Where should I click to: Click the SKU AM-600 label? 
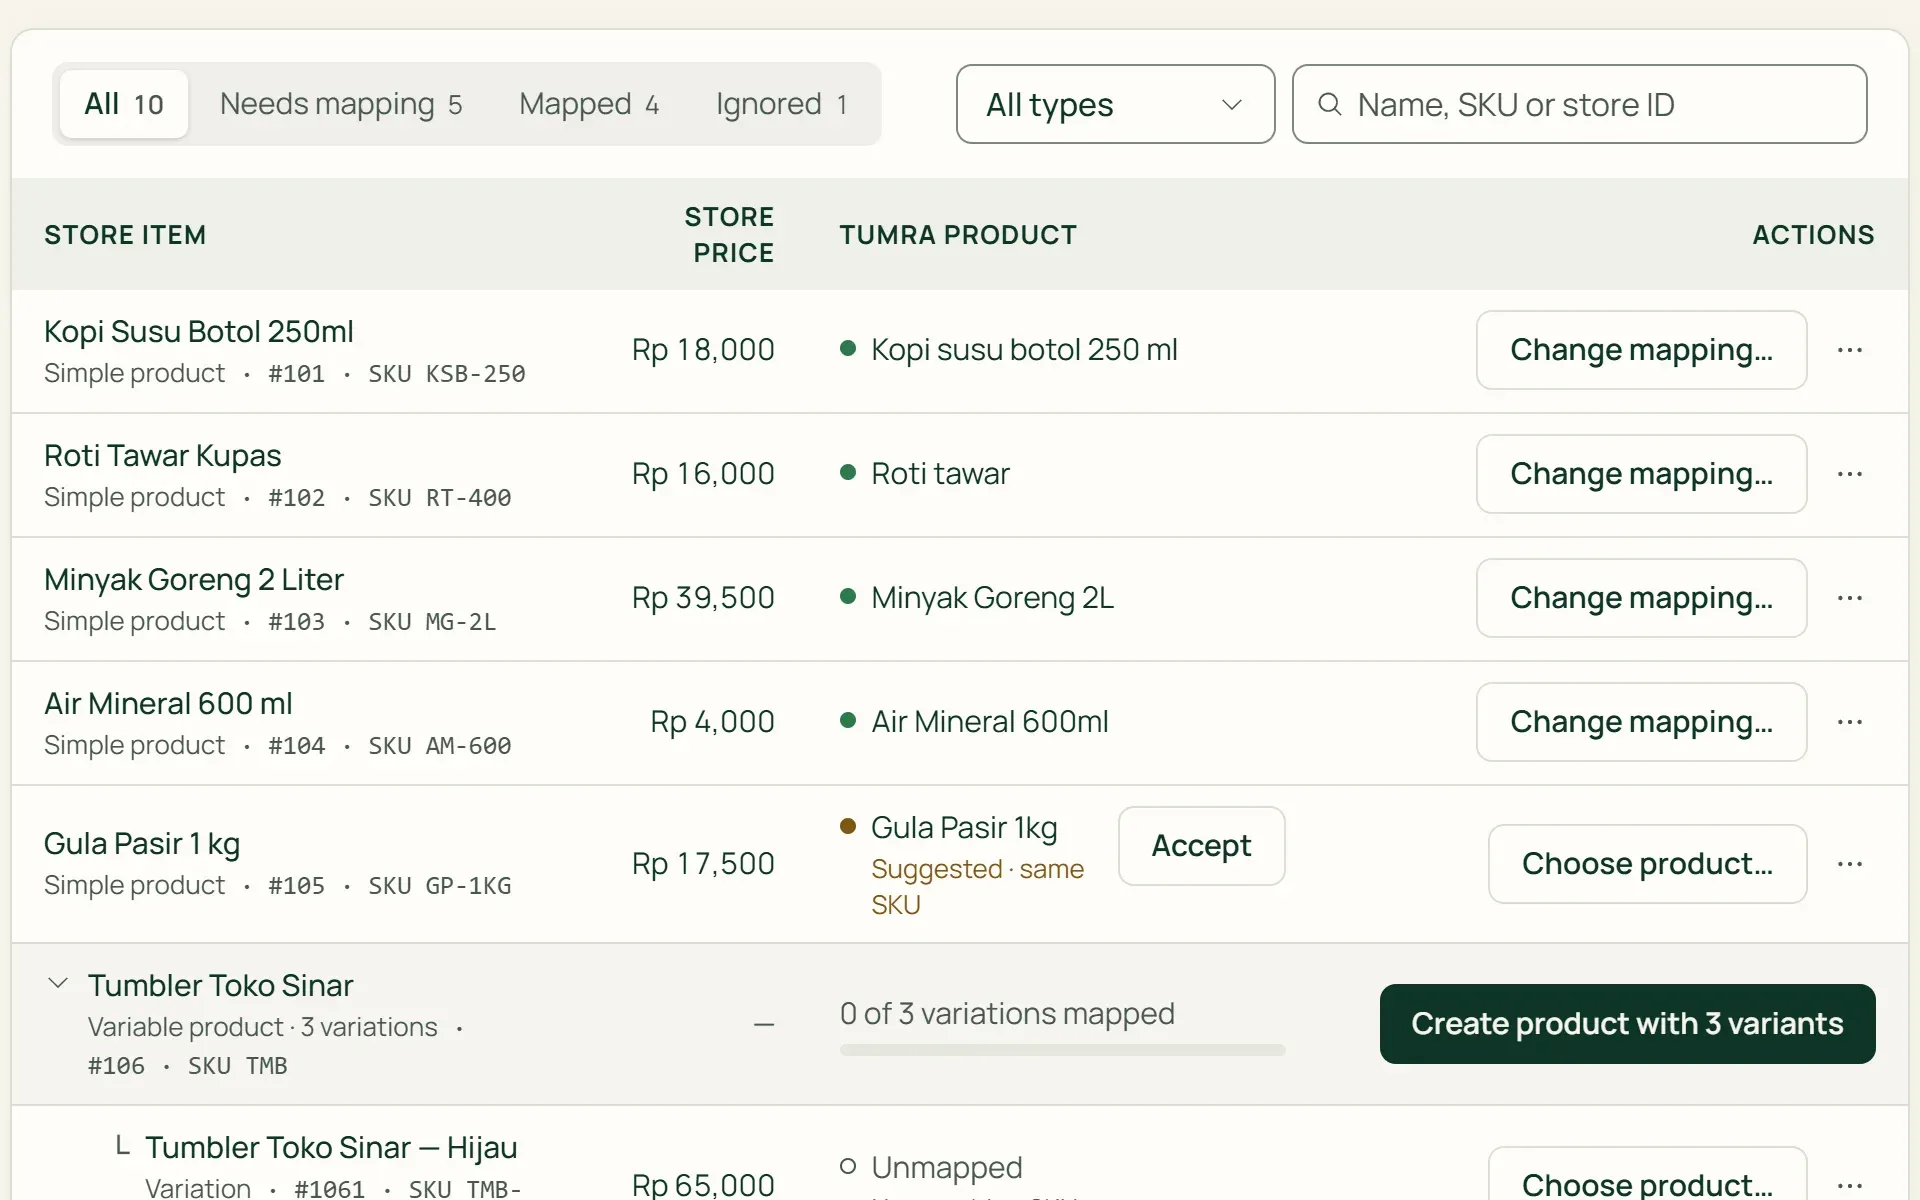click(440, 746)
